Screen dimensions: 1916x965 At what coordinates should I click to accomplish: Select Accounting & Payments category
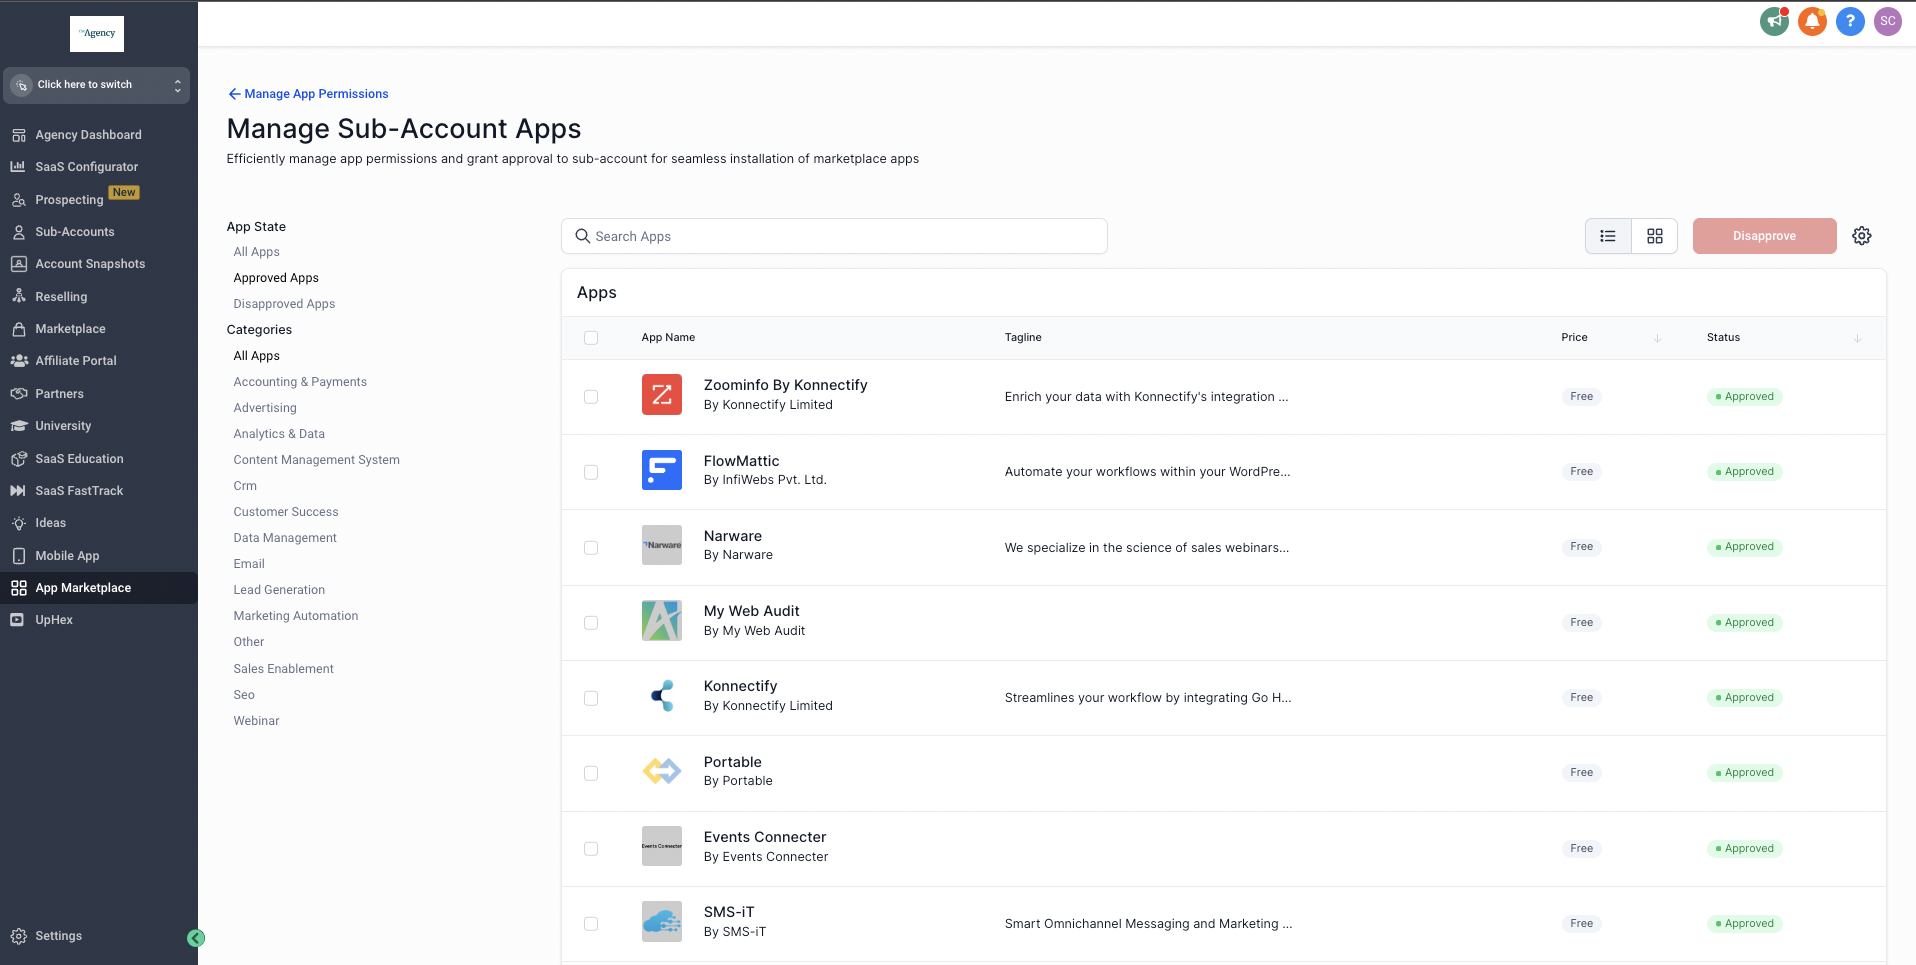pos(300,382)
